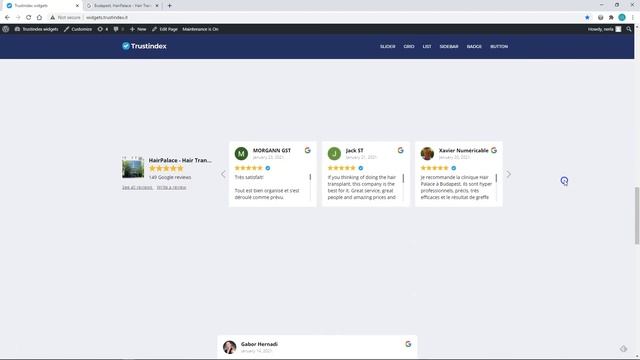
Task: Open the updates counter in admin bar
Action: click(102, 29)
